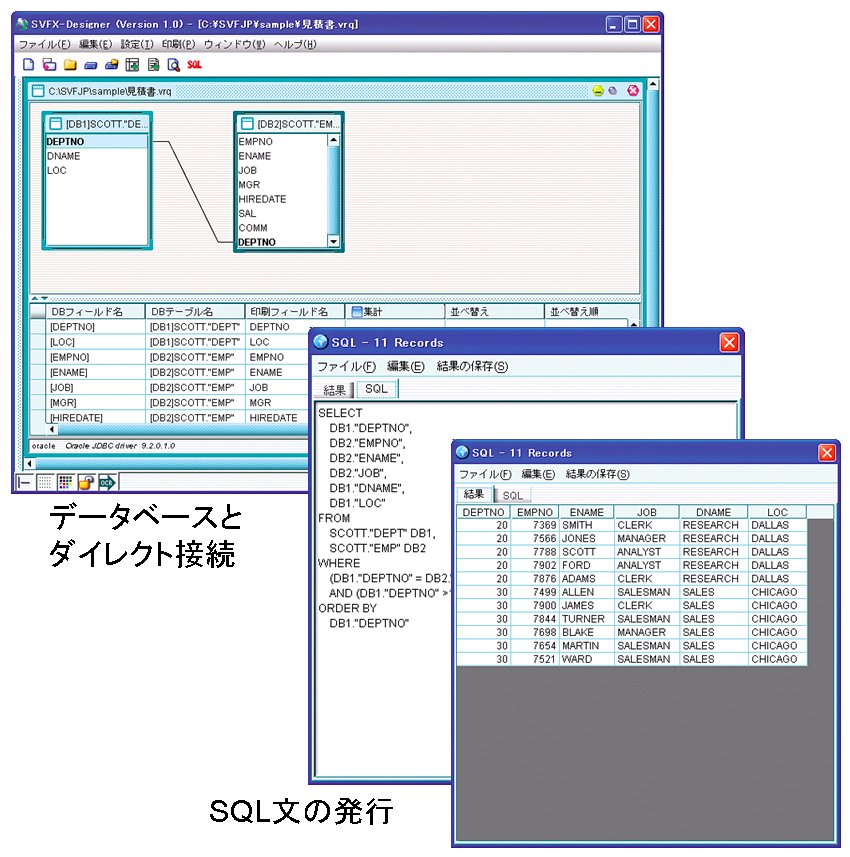This screenshot has height=857, width=850.
Task: Open the color palette grid icon
Action: click(65, 482)
